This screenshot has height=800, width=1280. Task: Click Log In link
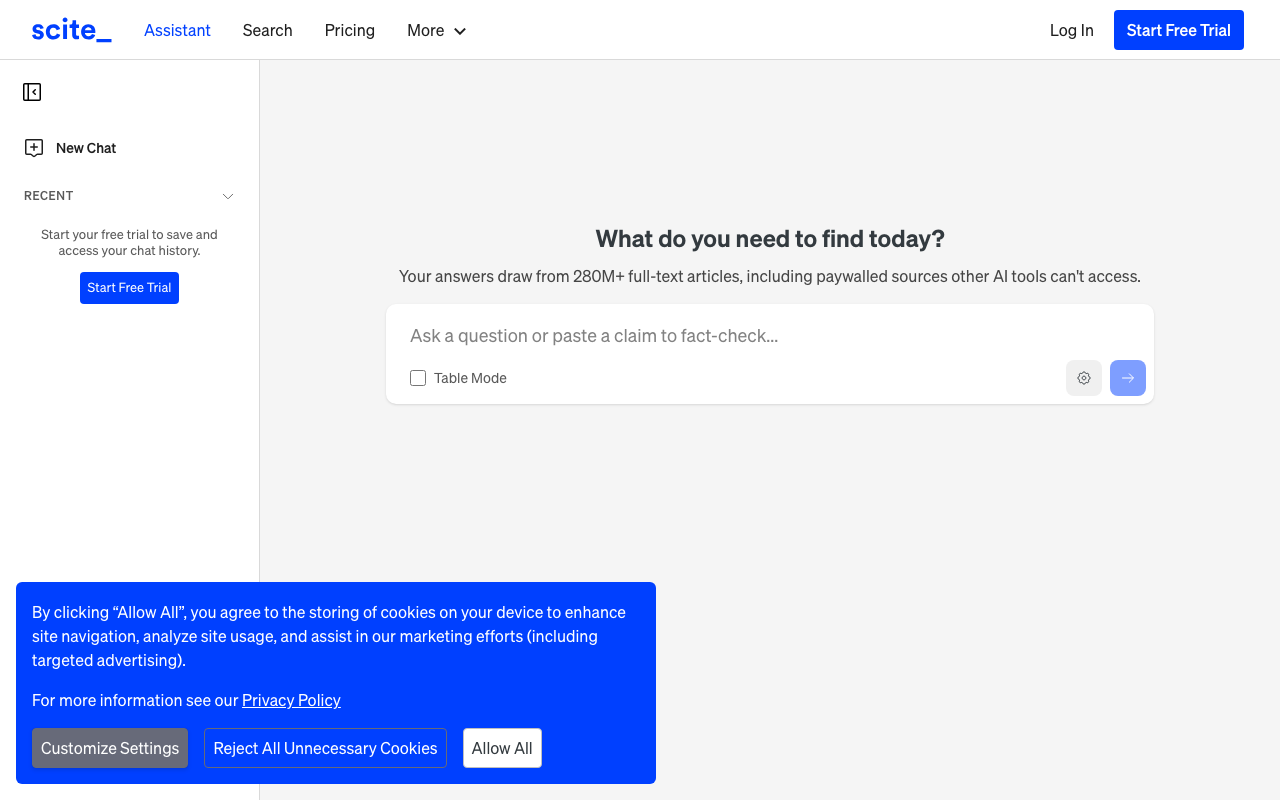click(1071, 30)
